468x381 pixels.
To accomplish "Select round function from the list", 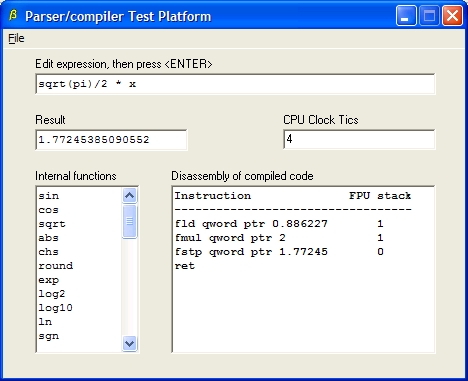I will [56, 266].
